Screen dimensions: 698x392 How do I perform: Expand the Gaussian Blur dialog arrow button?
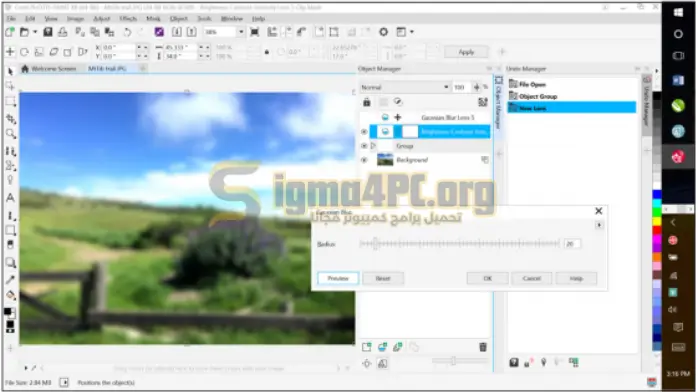coord(599,225)
